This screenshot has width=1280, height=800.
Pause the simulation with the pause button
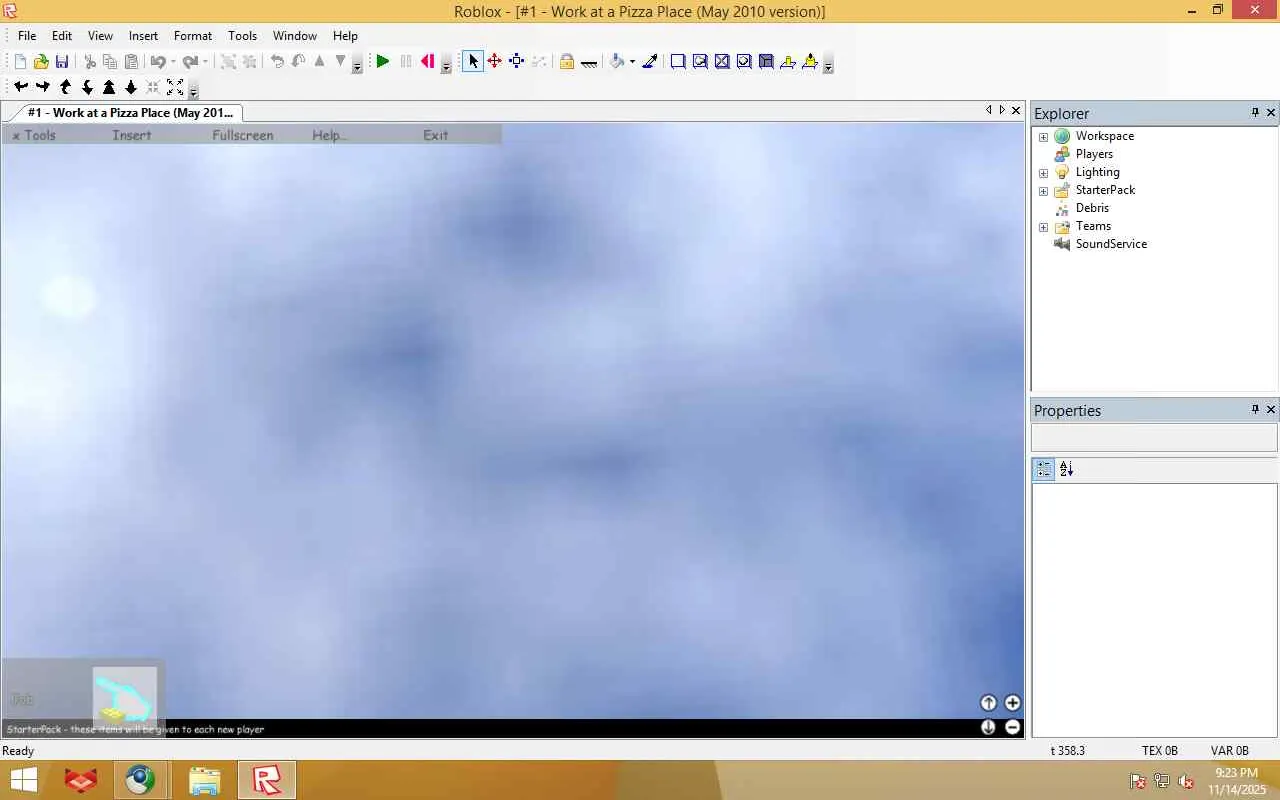405,62
